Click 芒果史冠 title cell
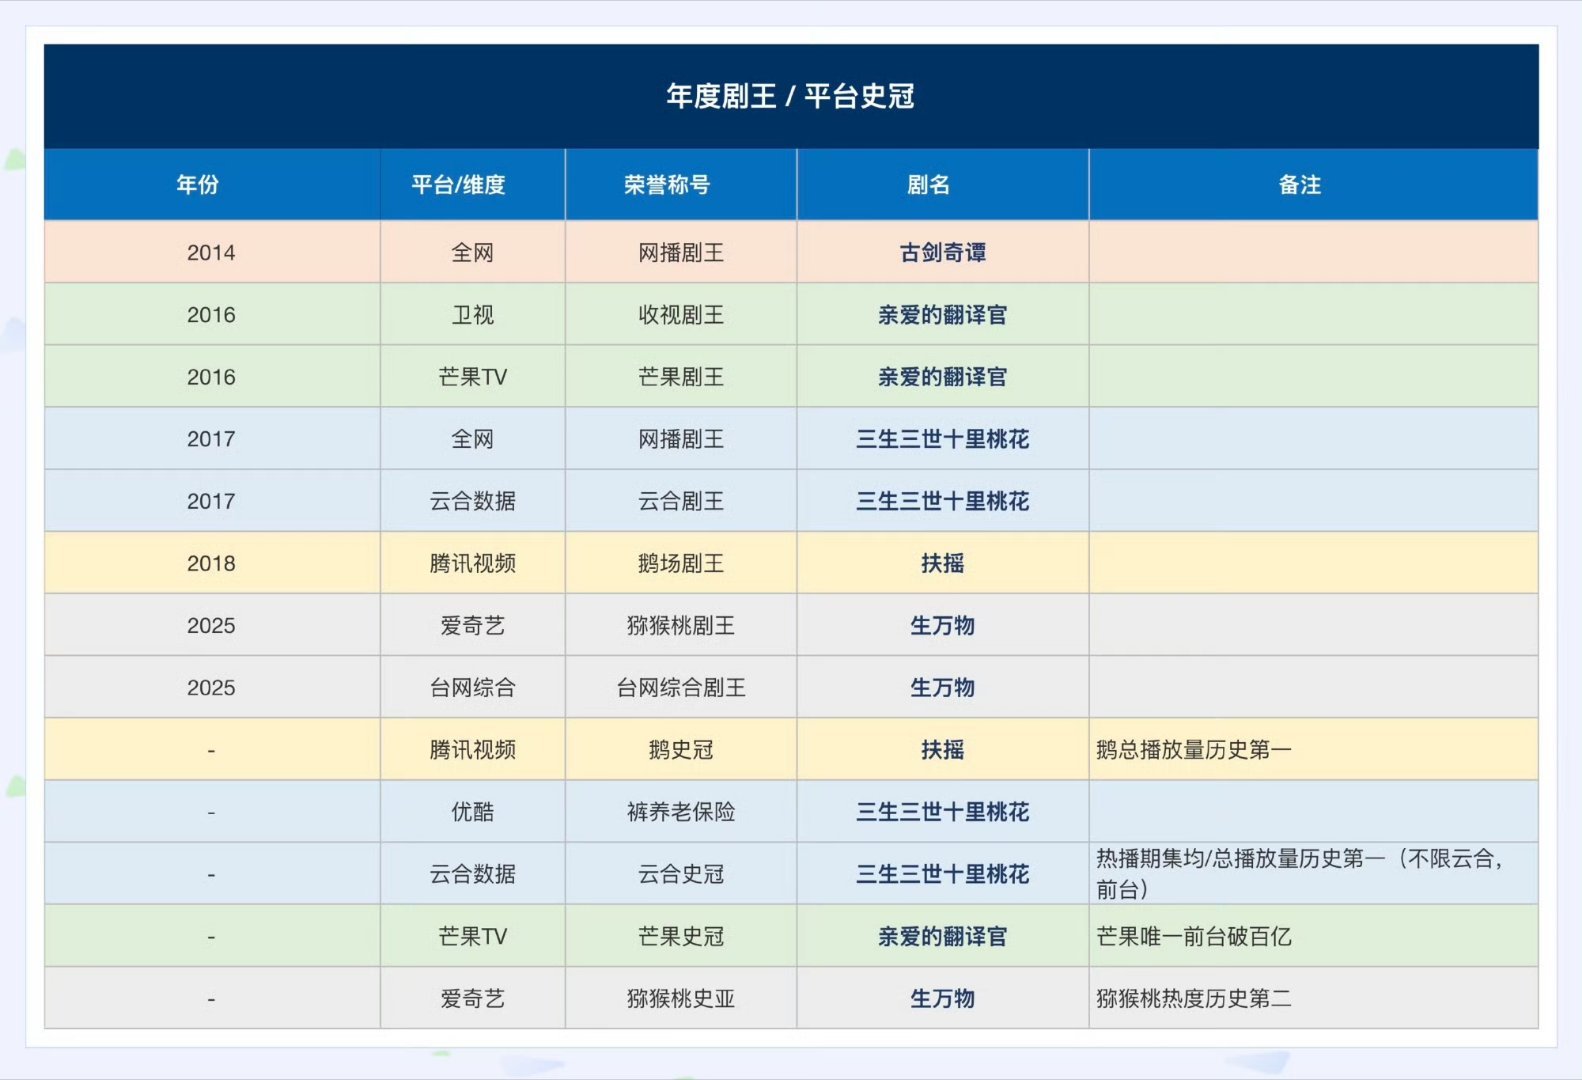Screen dimensions: 1582x1080 coord(681,937)
